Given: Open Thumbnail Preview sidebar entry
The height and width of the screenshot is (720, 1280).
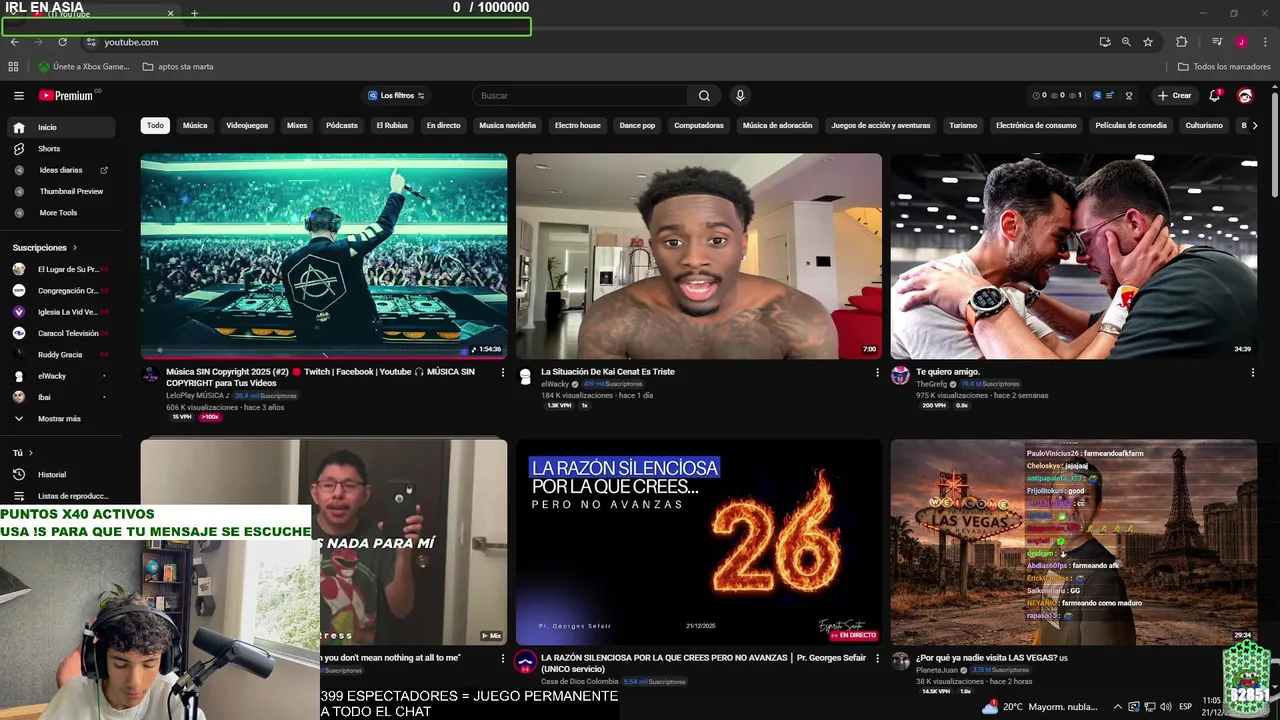Looking at the screenshot, I should pyautogui.click(x=61, y=191).
